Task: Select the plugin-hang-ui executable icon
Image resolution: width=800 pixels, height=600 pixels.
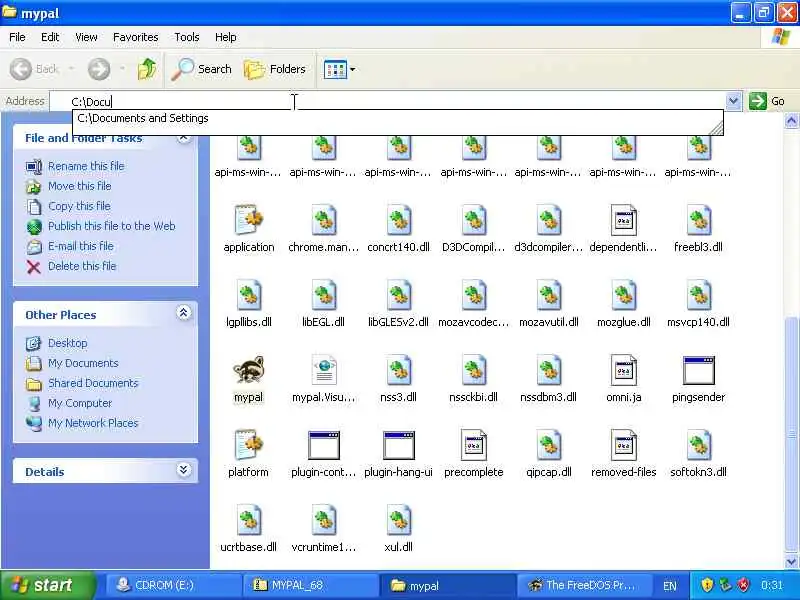Action: [x=398, y=445]
